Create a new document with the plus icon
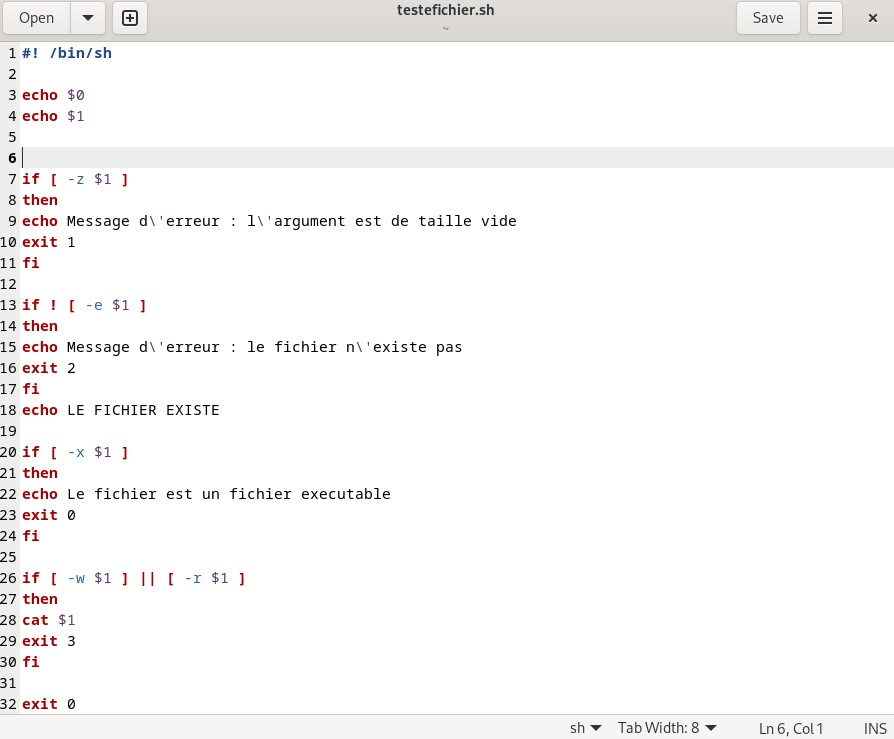 click(x=130, y=18)
